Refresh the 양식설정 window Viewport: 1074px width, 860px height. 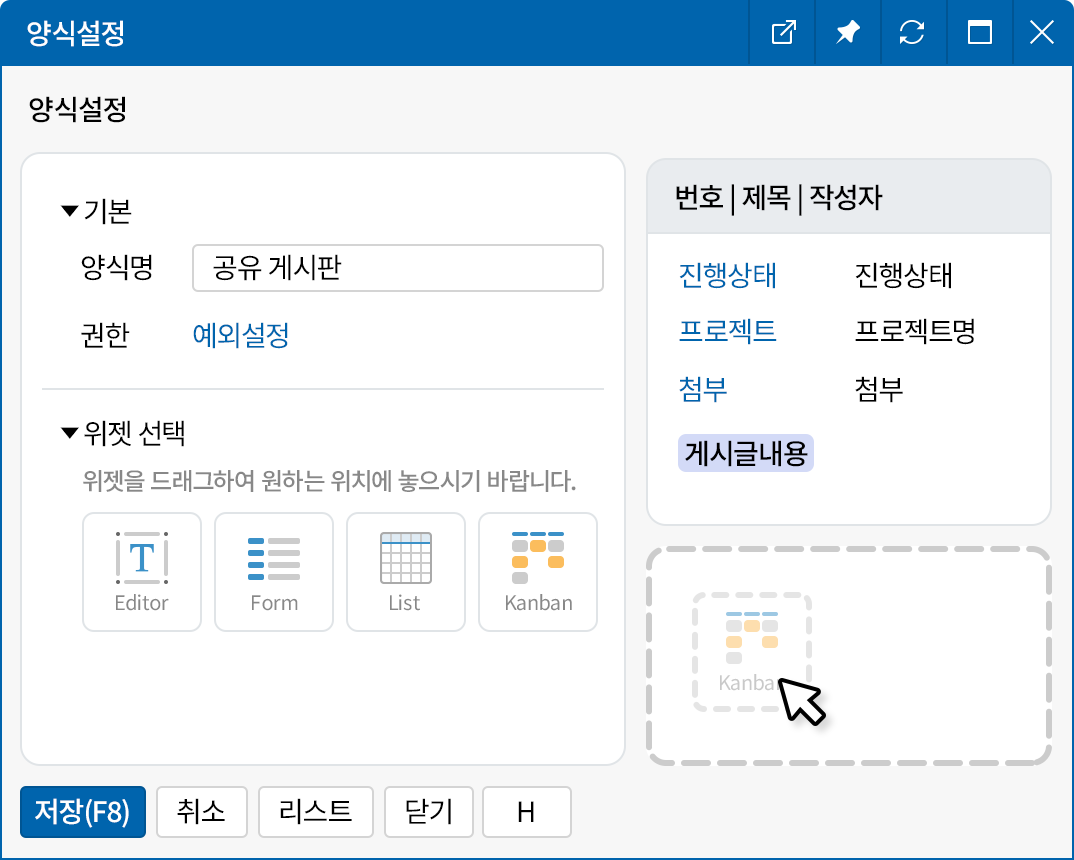coord(913,32)
